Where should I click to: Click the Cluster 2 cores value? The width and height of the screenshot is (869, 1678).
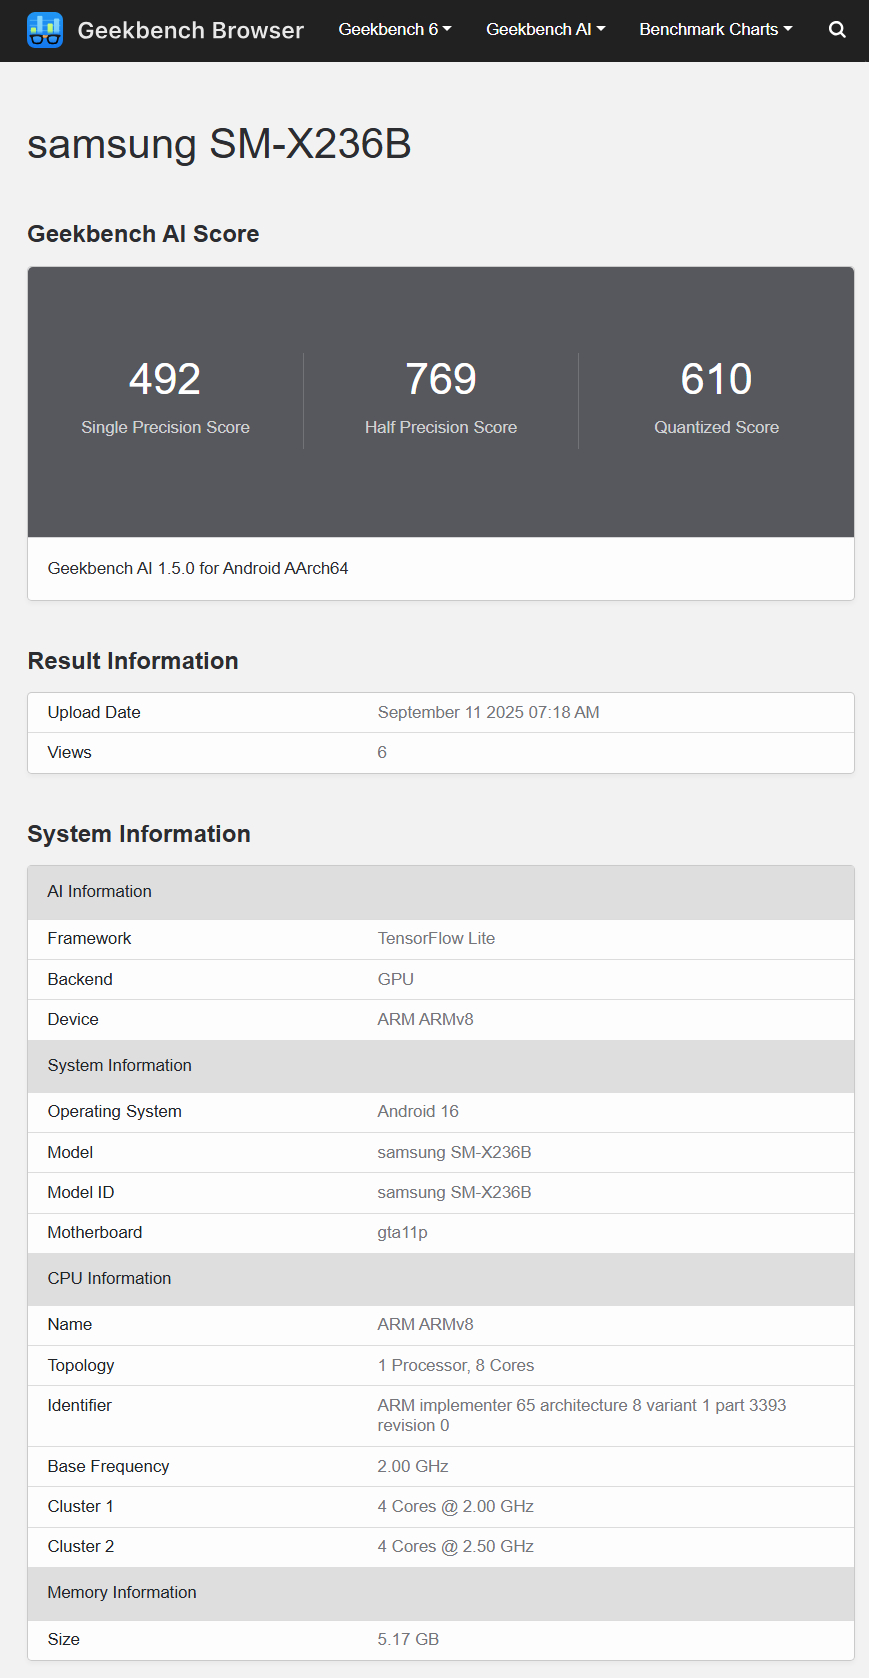[455, 1546]
